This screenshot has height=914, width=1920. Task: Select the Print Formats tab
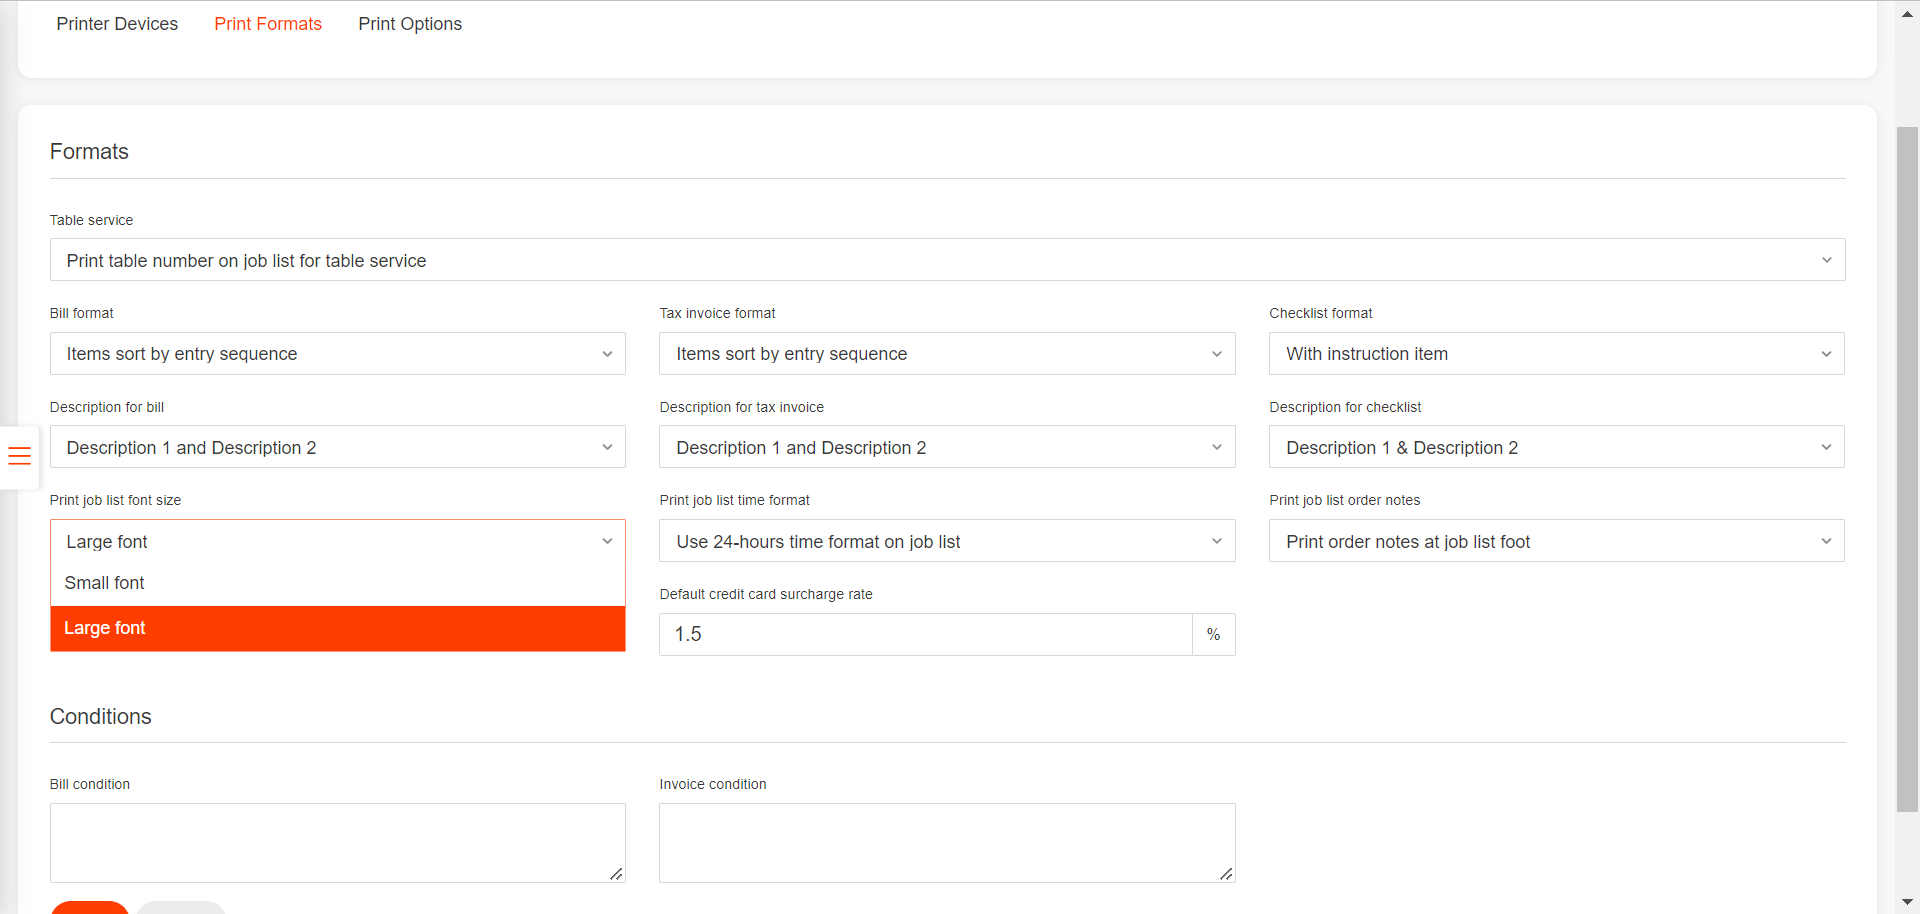[x=268, y=23]
